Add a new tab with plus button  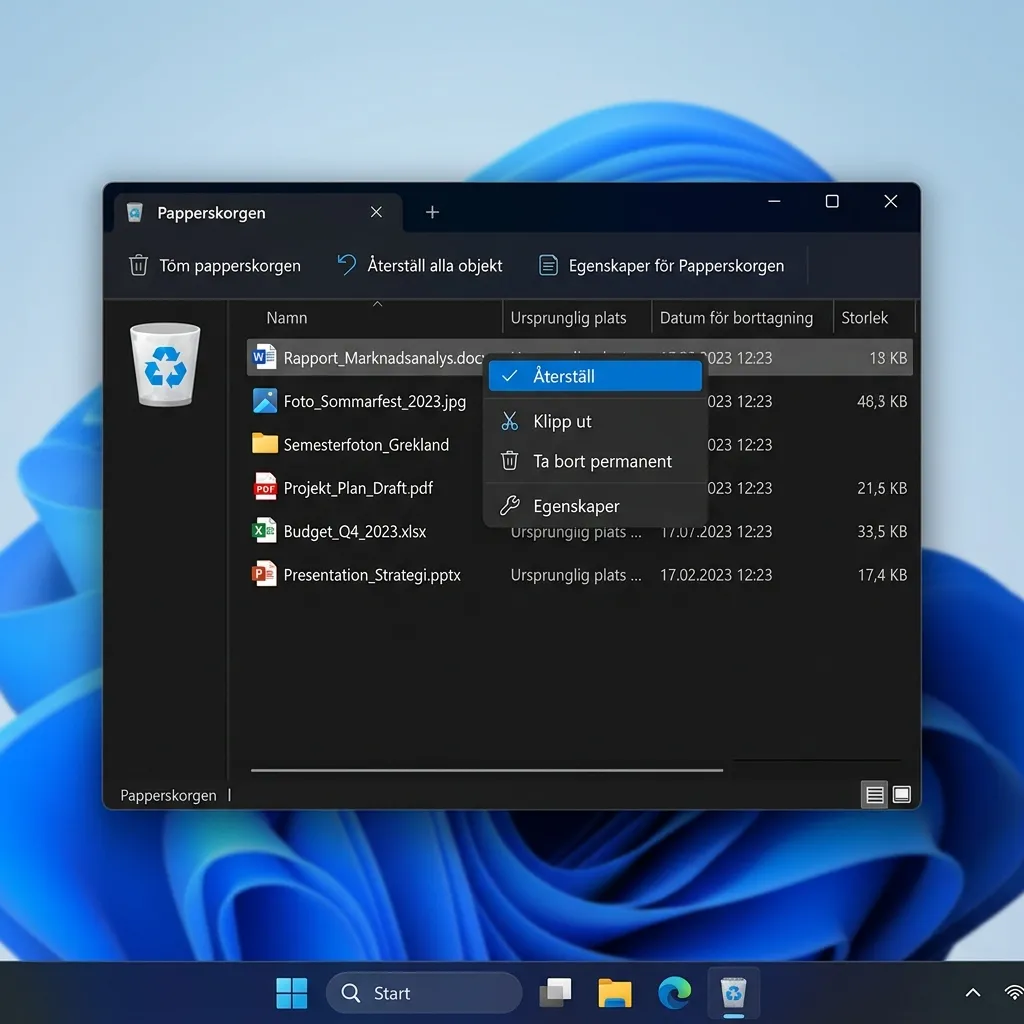[432, 212]
